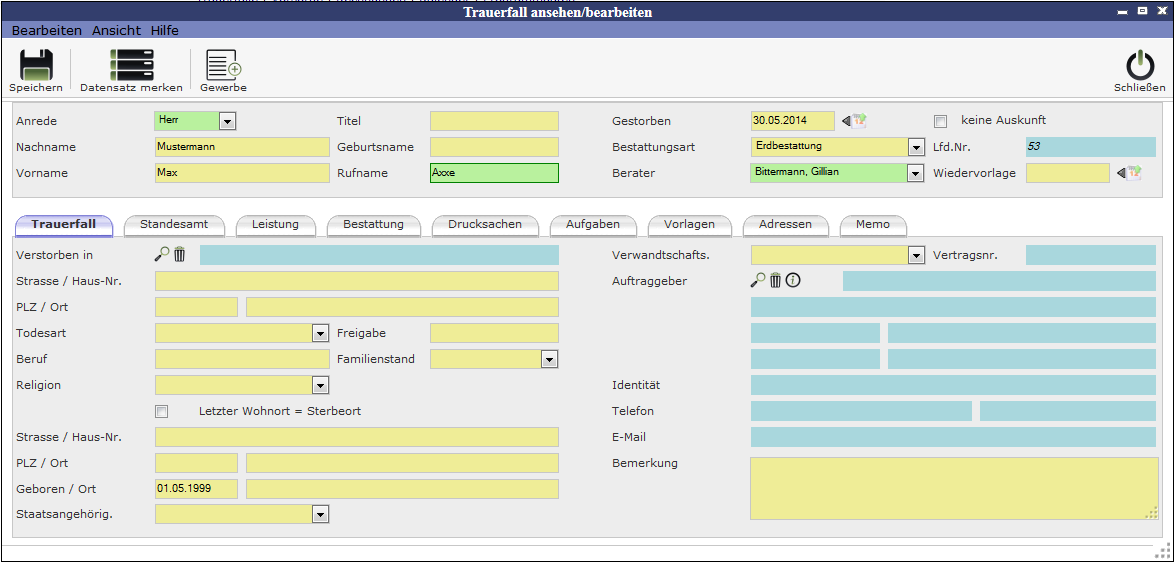1174x562 pixels.
Task: Check Letzter Wohnort = Sterbeort box
Action: coord(162,411)
